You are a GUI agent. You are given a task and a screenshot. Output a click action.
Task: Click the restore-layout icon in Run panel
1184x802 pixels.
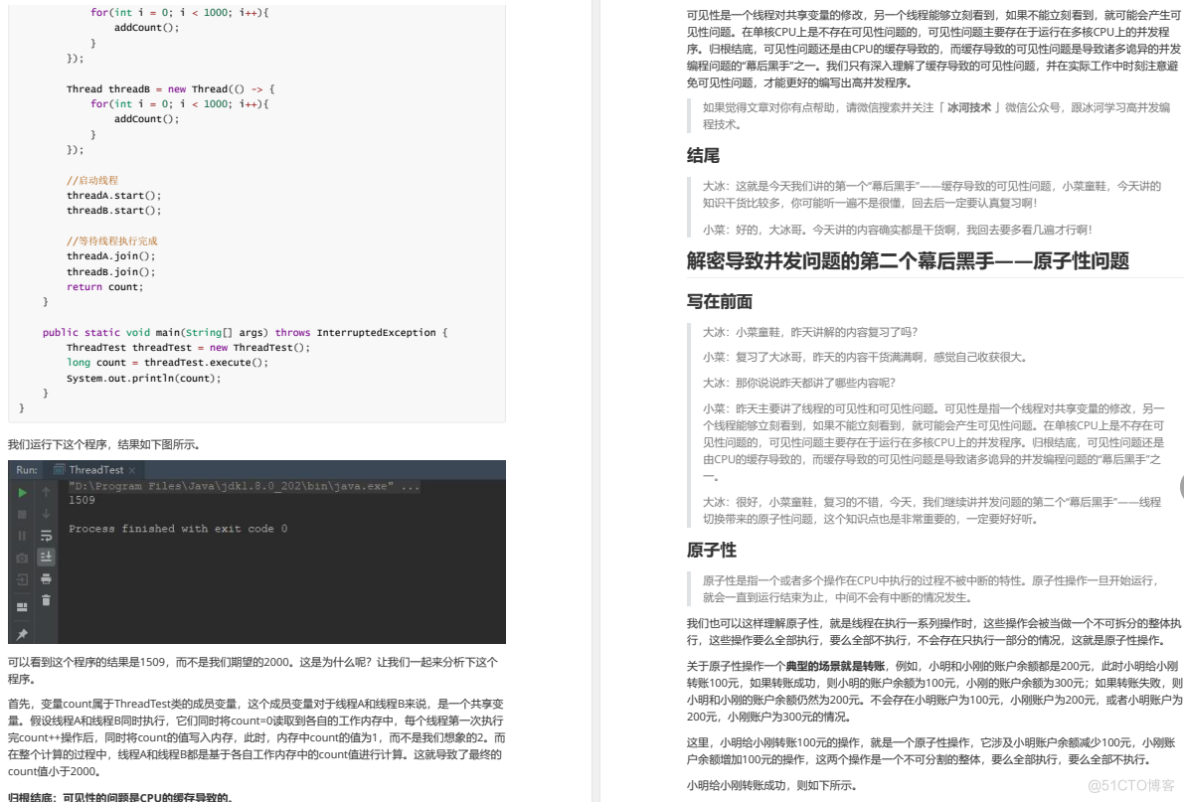[x=21, y=606]
